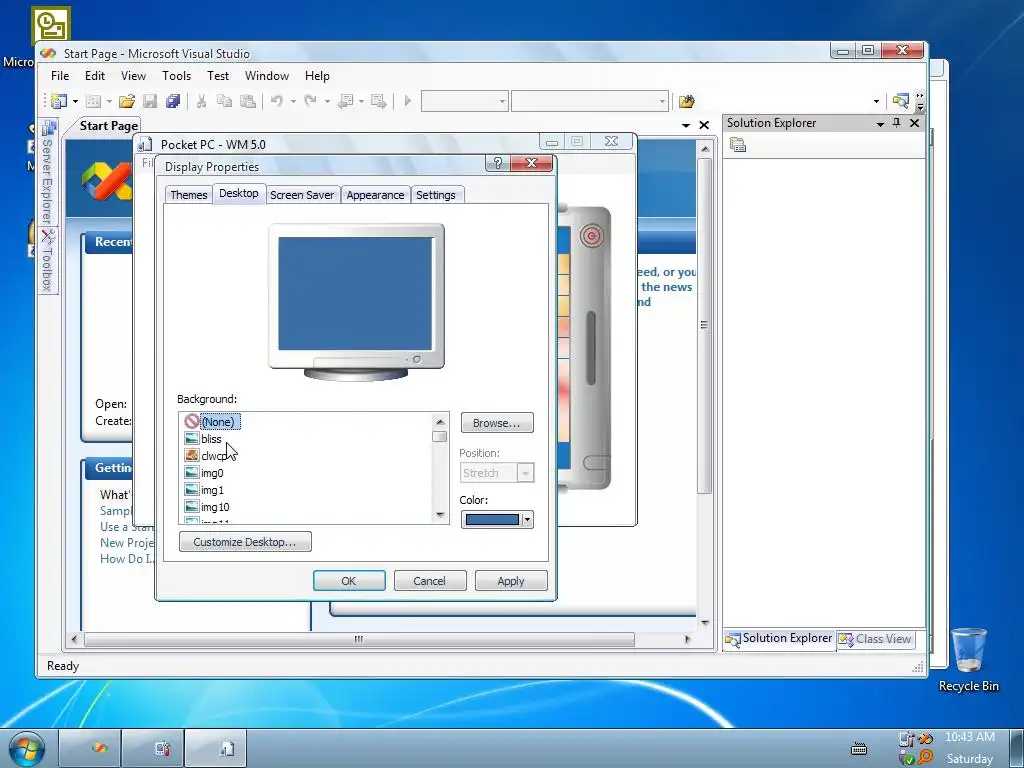Open the solution configuration combo box
Image resolution: width=1024 pixels, height=768 pixels.
pyautogui.click(x=464, y=101)
